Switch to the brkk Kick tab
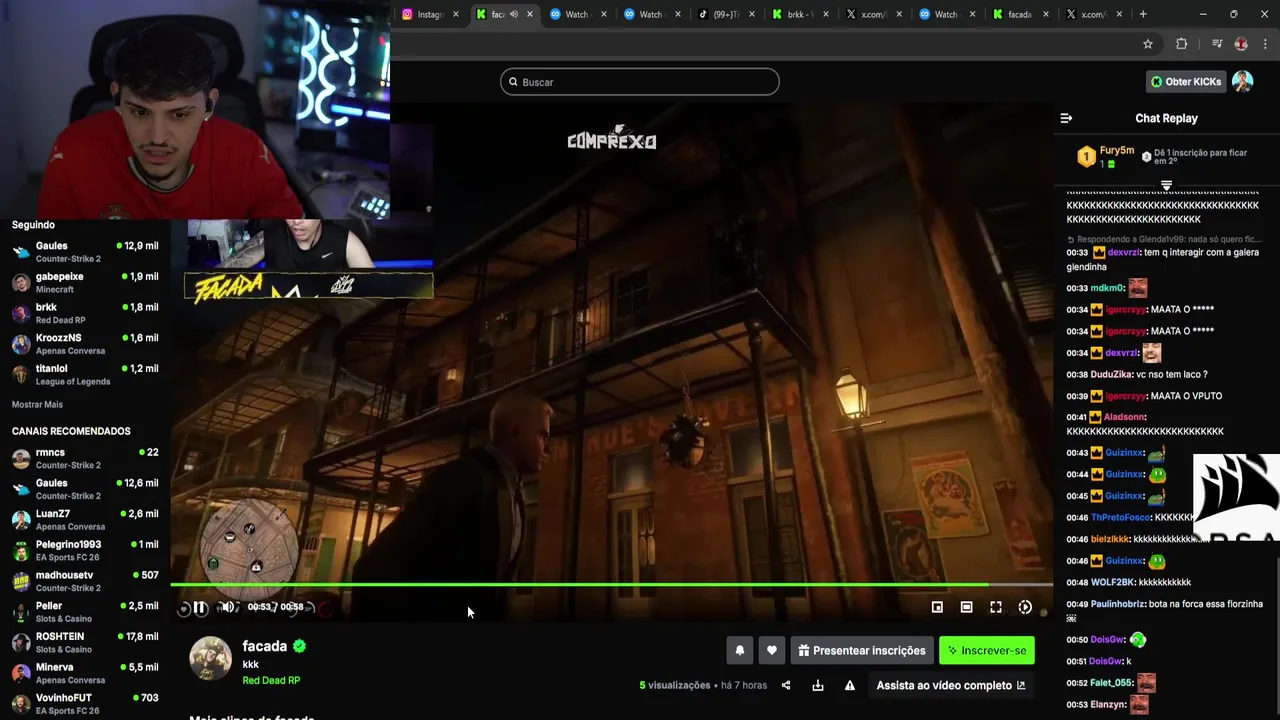The height and width of the screenshot is (720, 1280). point(798,14)
